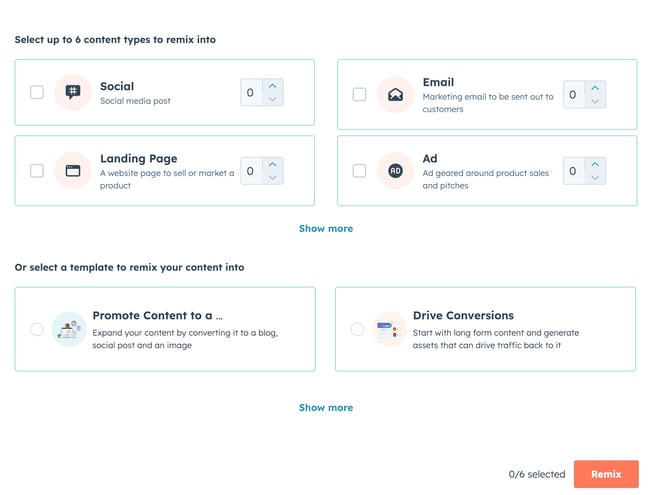650x495 pixels.
Task: Decrease the Email count with the down arrow
Action: point(595,101)
